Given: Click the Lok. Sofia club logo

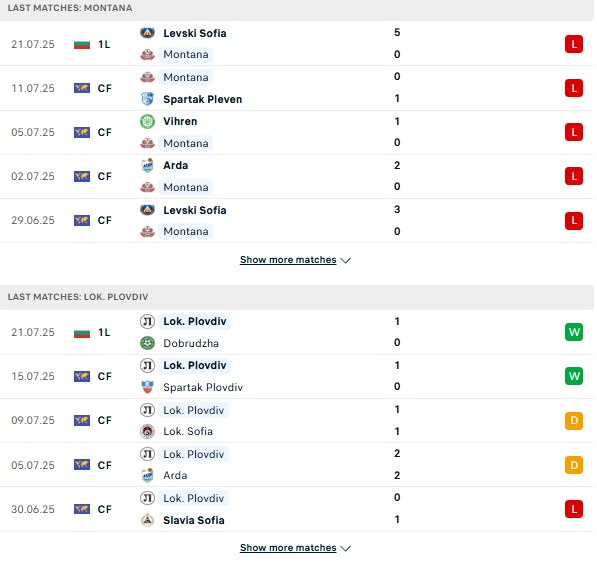Looking at the screenshot, I should (147, 431).
